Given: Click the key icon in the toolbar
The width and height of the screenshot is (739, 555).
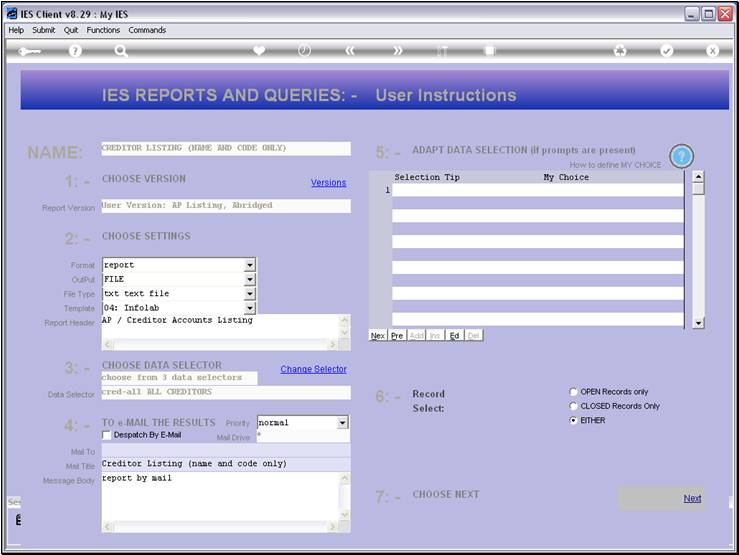Looking at the screenshot, I should point(29,51).
